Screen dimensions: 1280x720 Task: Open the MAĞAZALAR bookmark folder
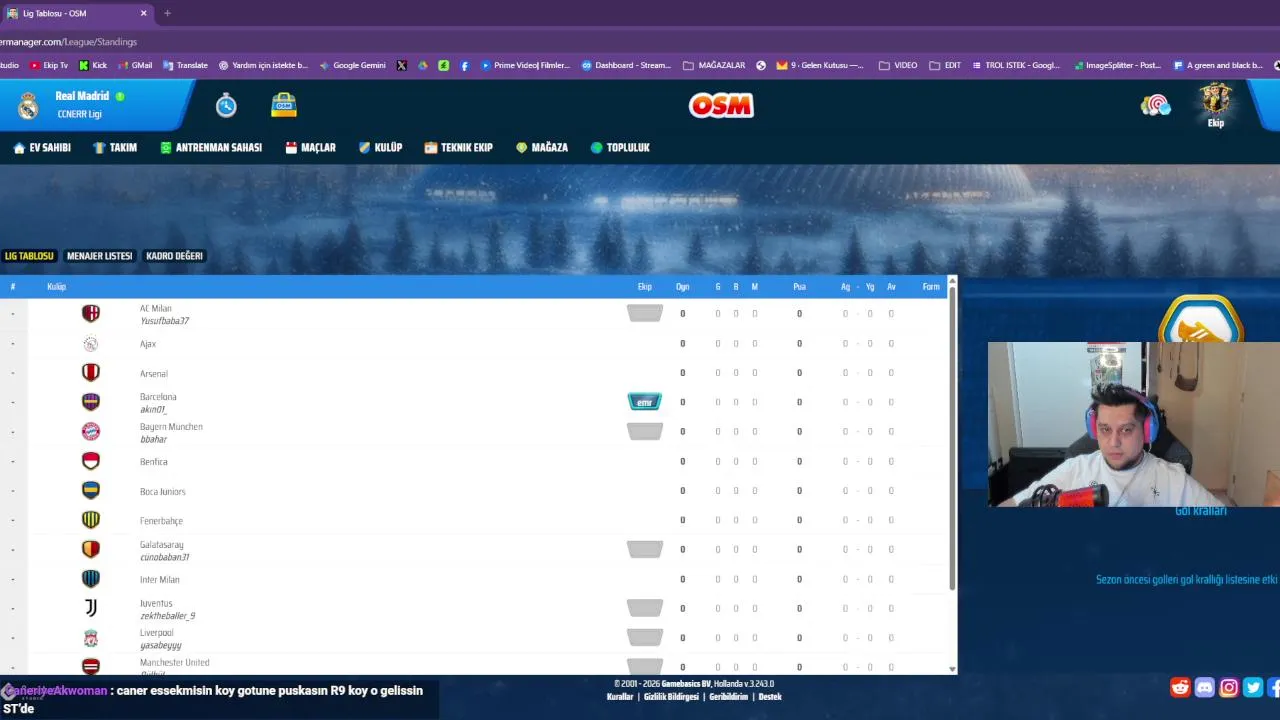click(x=714, y=65)
